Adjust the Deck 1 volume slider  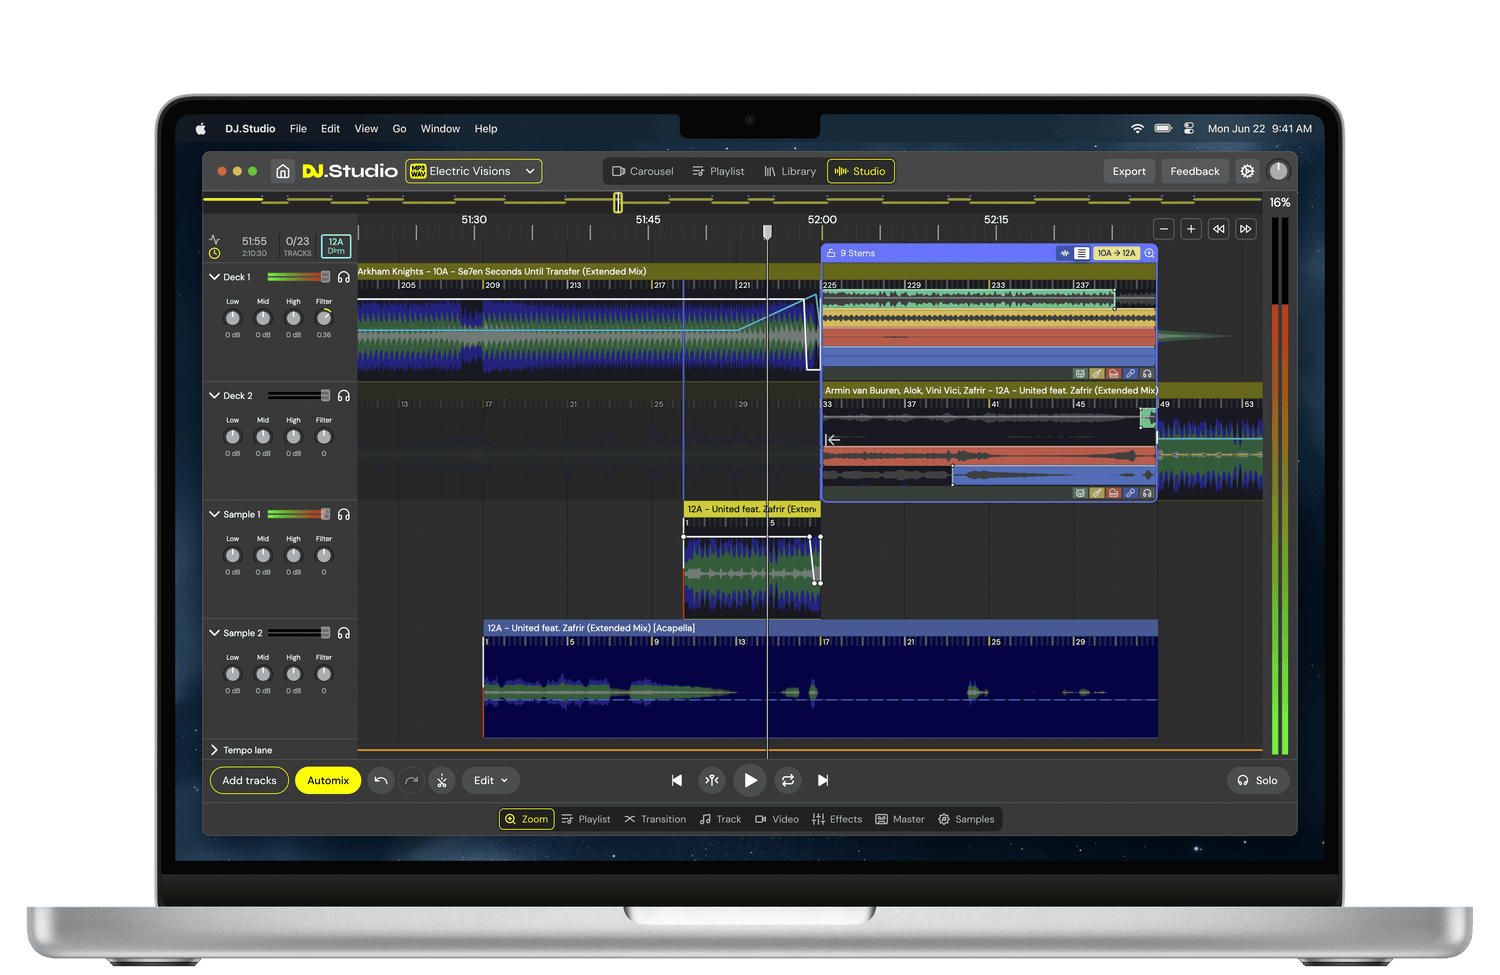(325, 277)
